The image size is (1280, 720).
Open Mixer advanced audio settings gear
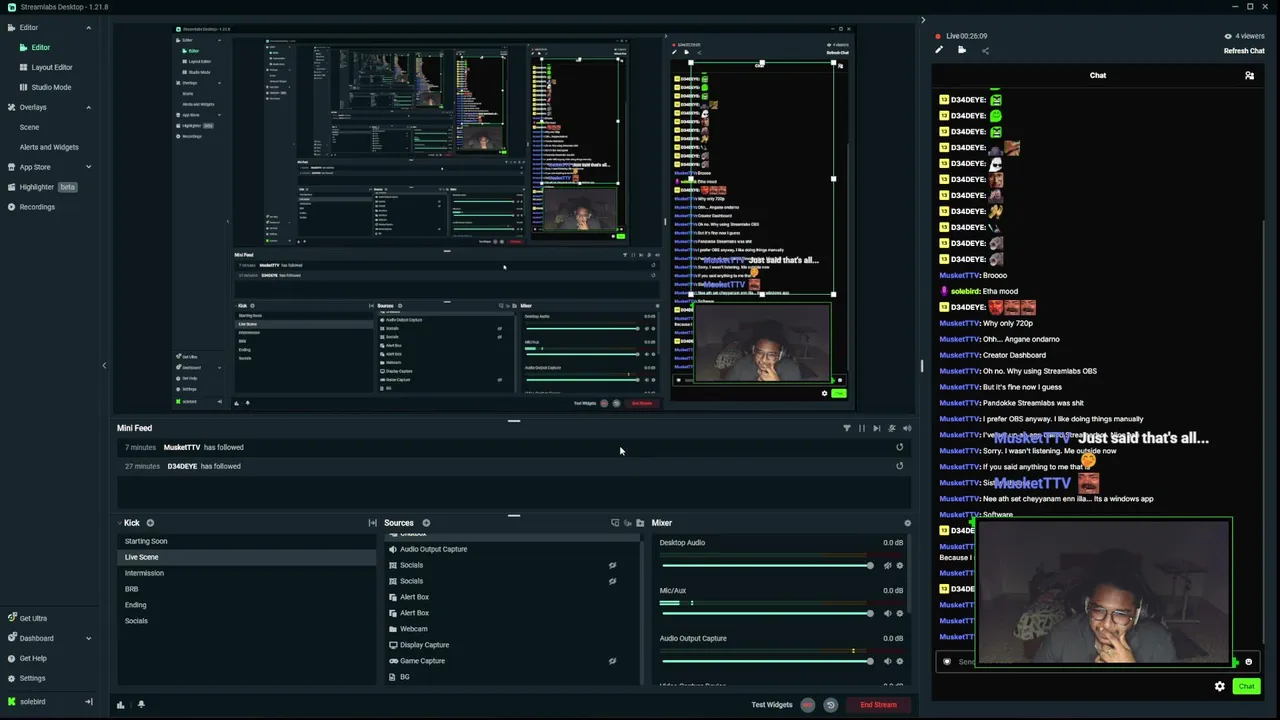(x=907, y=523)
